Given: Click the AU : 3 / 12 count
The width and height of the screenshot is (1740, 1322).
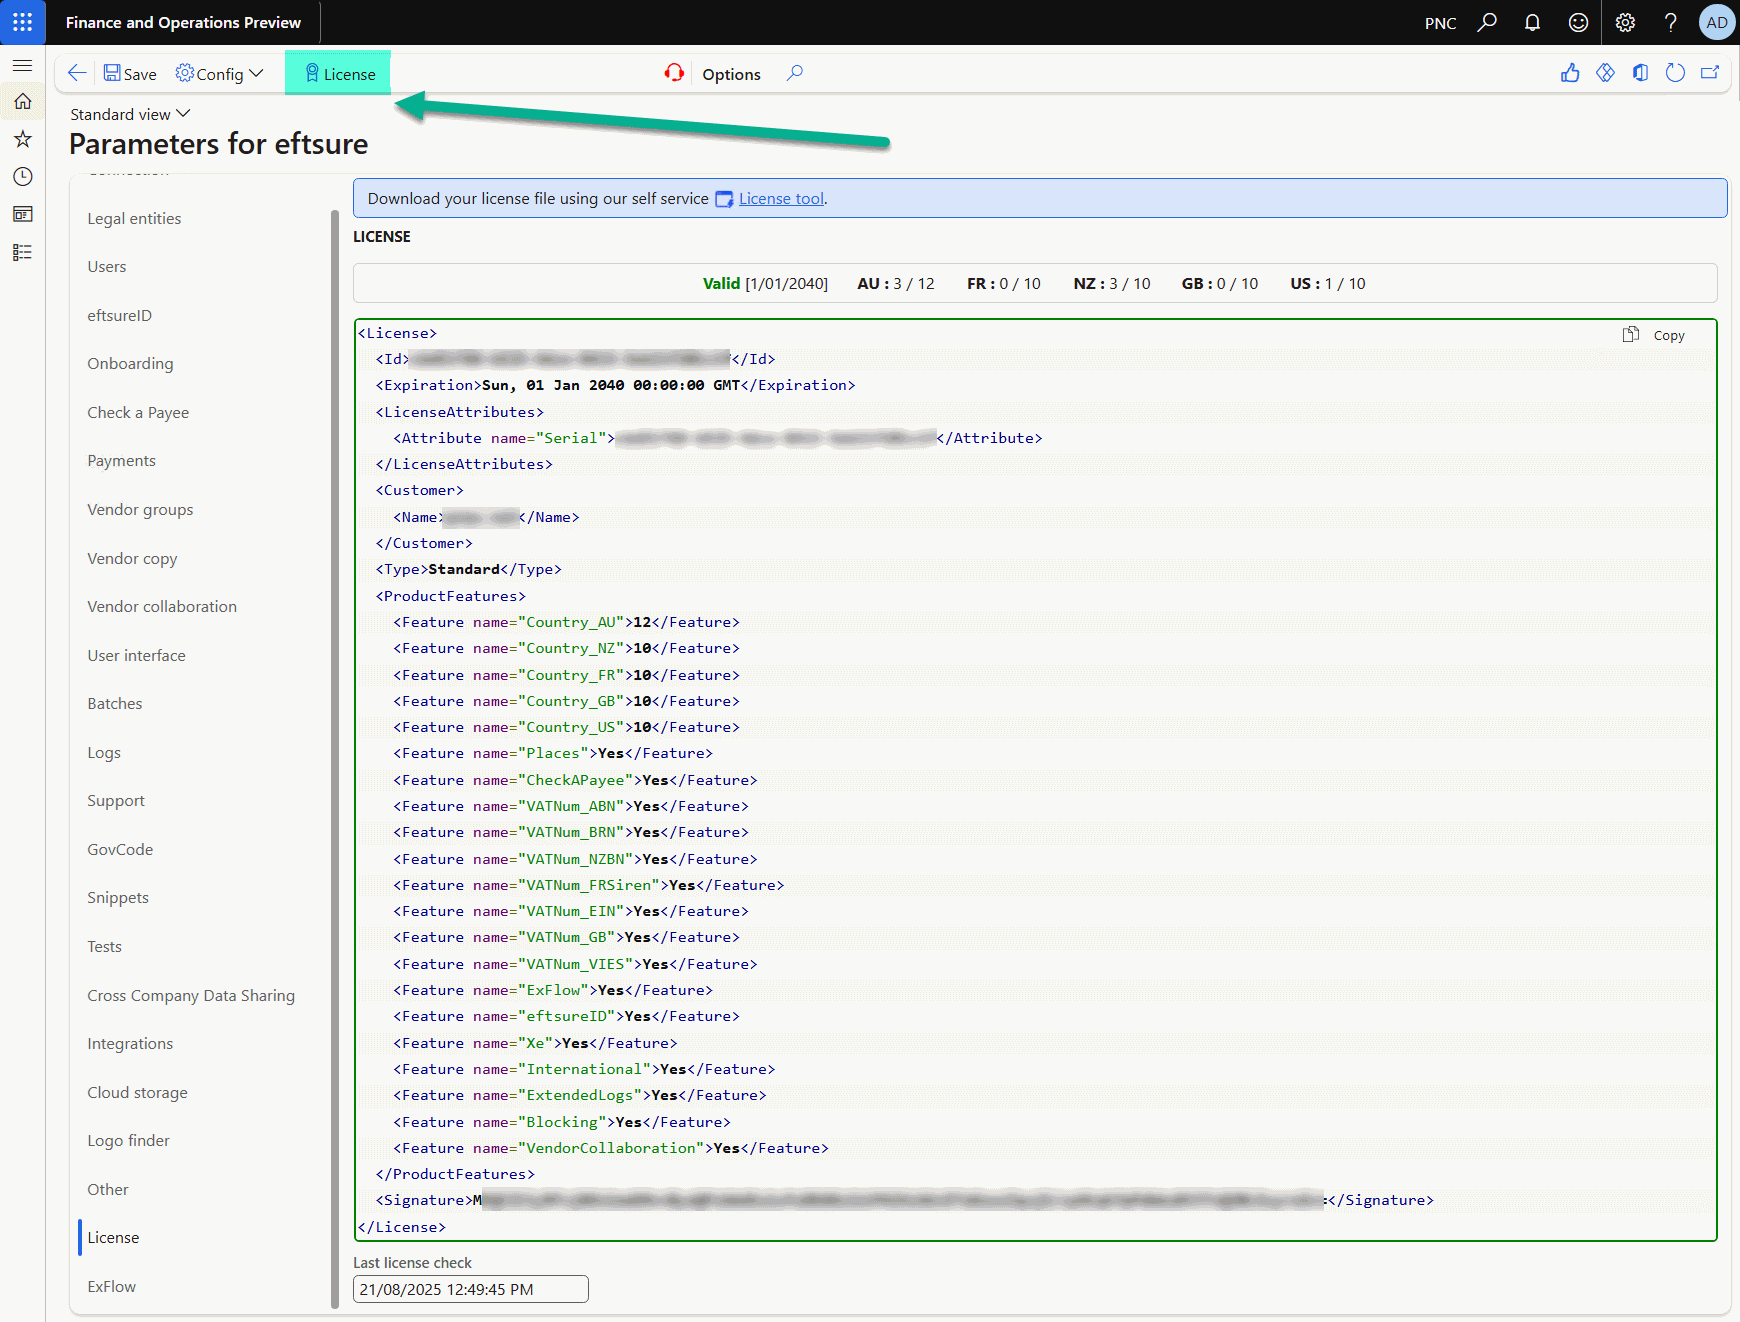Looking at the screenshot, I should (896, 283).
